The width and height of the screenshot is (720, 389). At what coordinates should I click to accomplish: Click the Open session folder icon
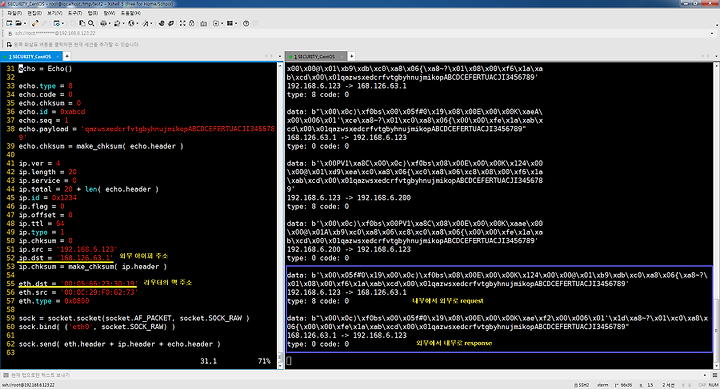18,23
